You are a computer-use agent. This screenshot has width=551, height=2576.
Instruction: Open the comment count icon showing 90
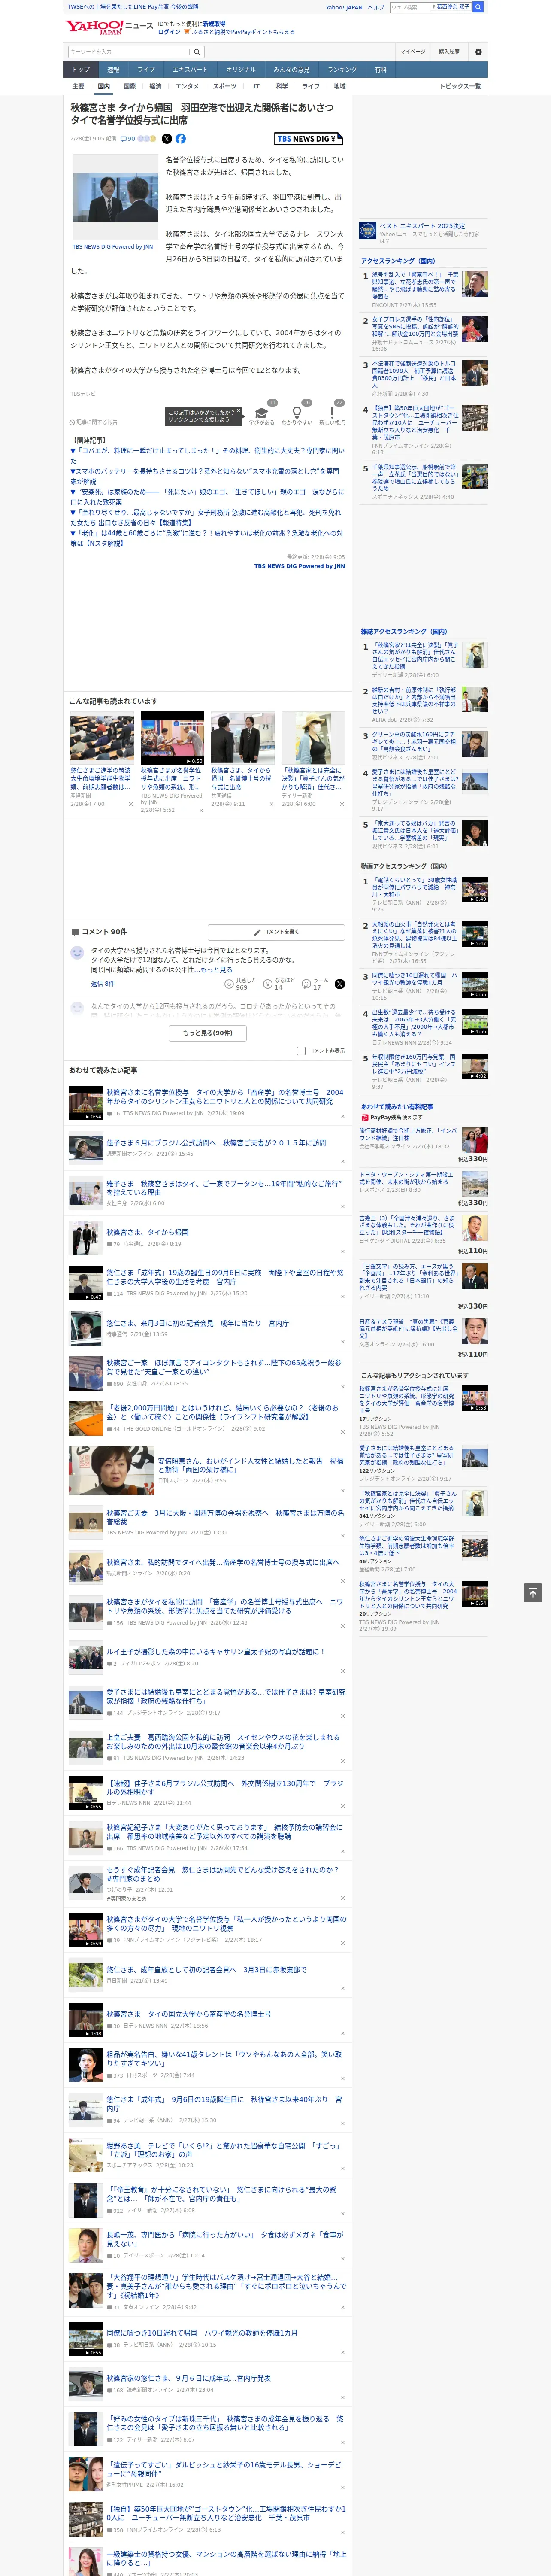point(128,139)
